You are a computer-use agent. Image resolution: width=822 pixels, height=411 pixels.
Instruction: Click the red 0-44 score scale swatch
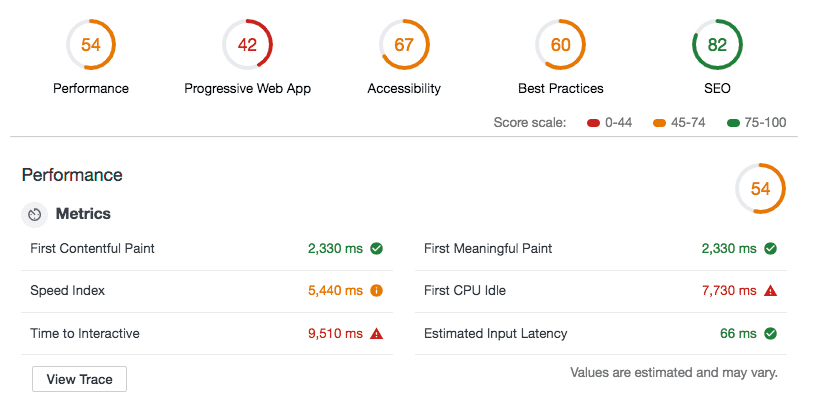click(x=593, y=123)
